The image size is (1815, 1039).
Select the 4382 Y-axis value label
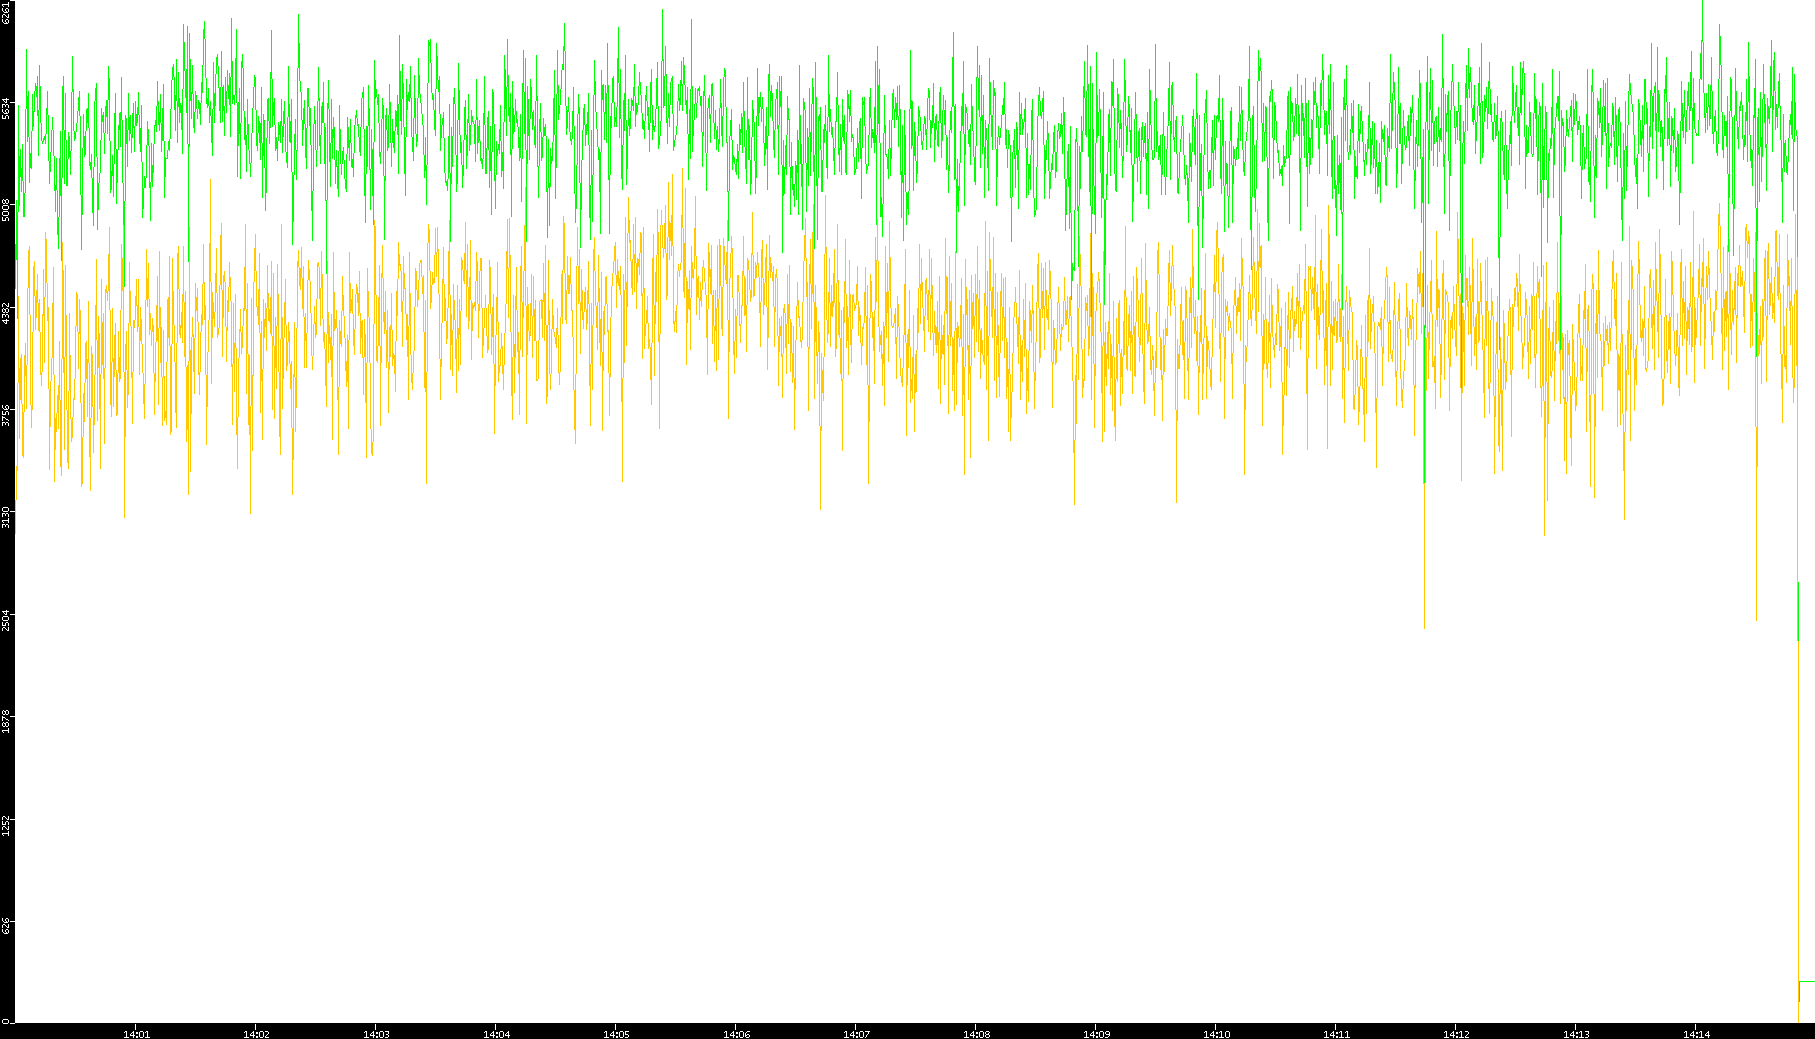(6, 312)
